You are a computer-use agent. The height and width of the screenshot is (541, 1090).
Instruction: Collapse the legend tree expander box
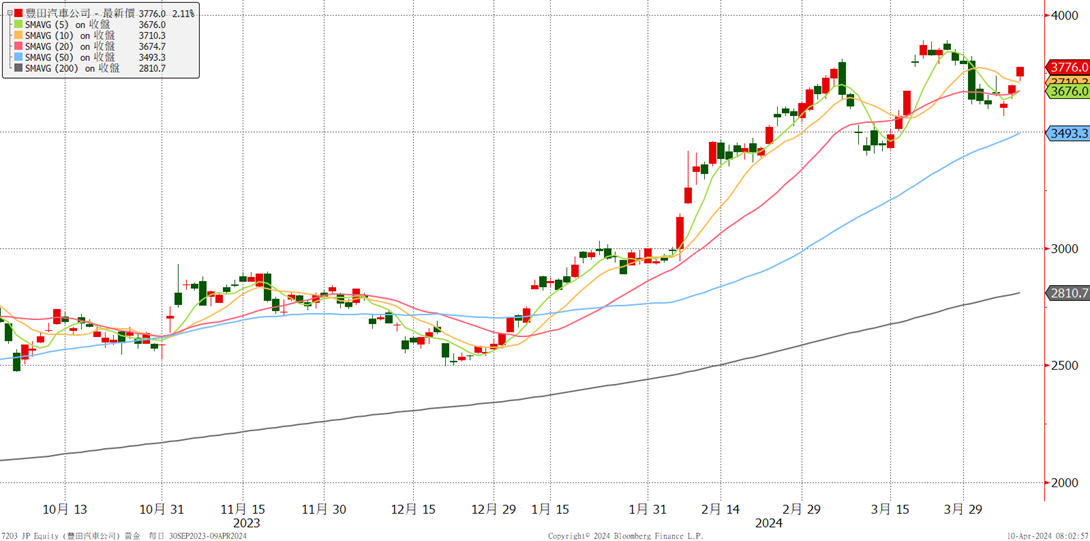coord(8,13)
